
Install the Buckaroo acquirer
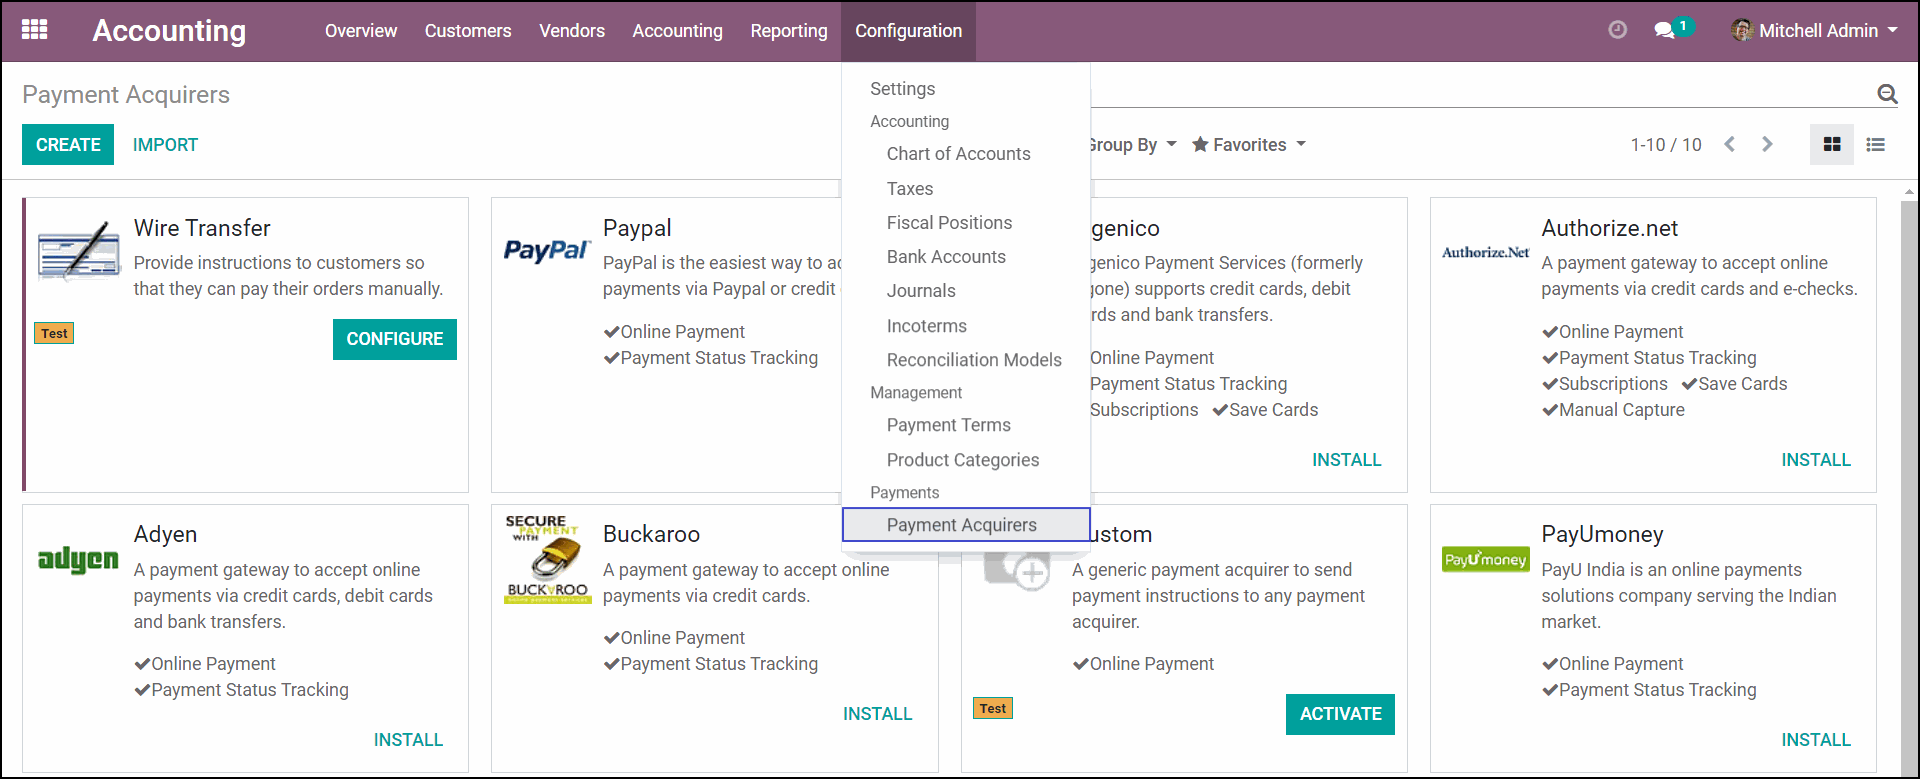click(877, 714)
